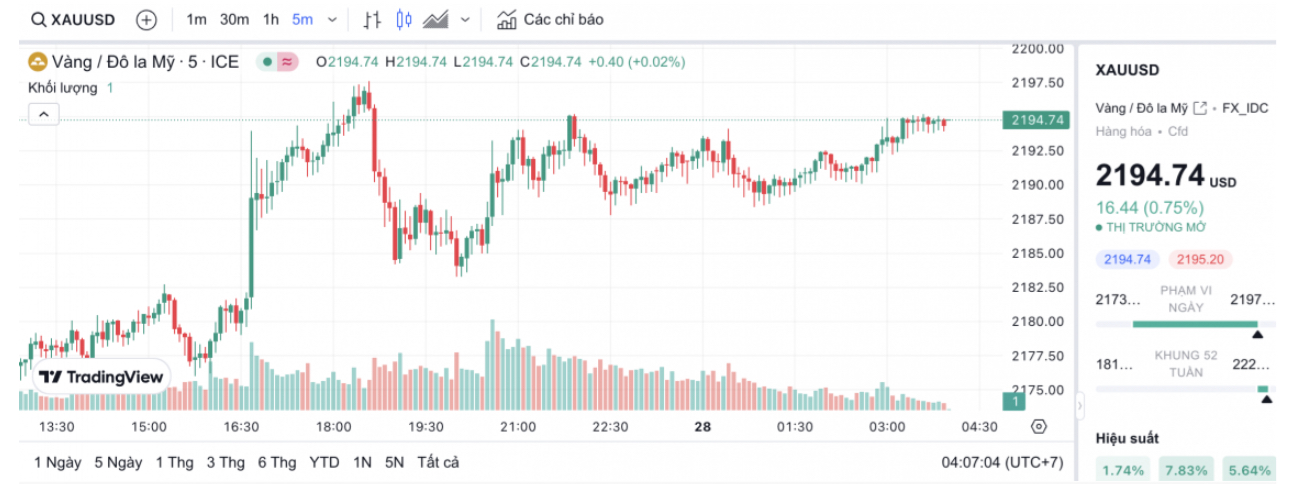Collapse the indicator legend with chevron
1290x484 pixels.
[x=44, y=115]
